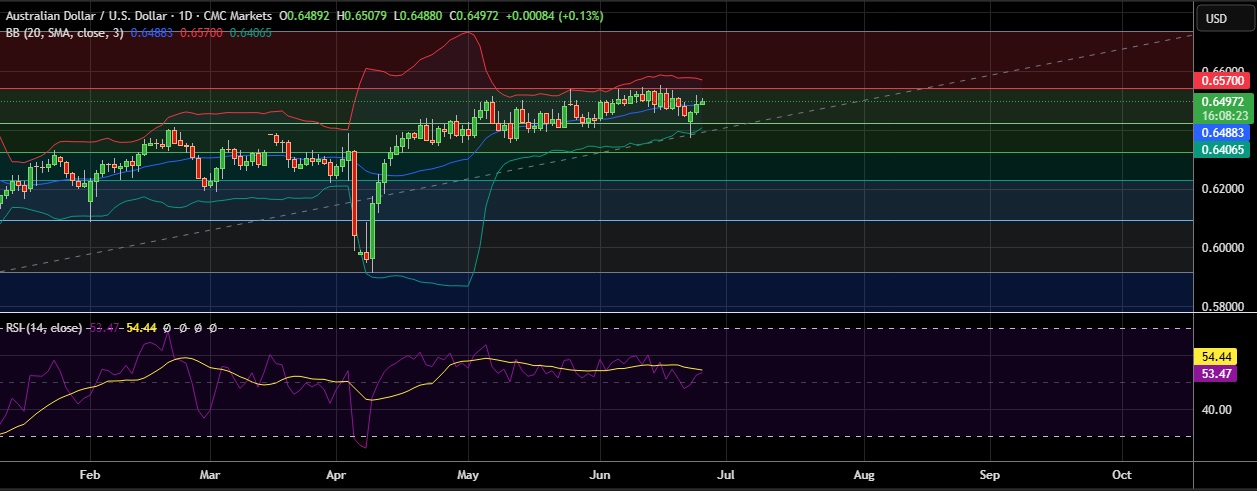The width and height of the screenshot is (1257, 491).
Task: Select the RSI (14, close) indicator legend
Action: tap(44, 327)
